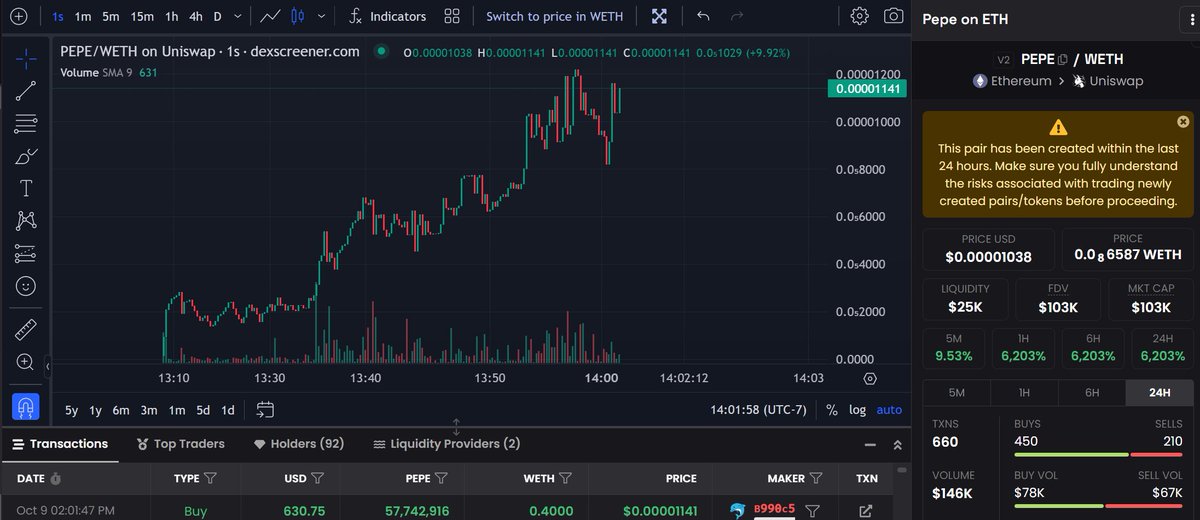
Task: Select the 24H stats tab
Action: pyautogui.click(x=1159, y=393)
